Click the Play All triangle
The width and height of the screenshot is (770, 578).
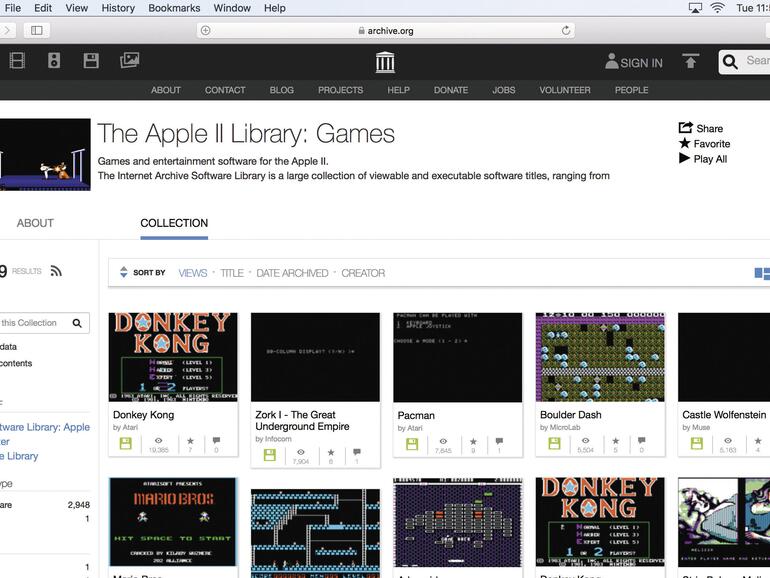(x=684, y=158)
